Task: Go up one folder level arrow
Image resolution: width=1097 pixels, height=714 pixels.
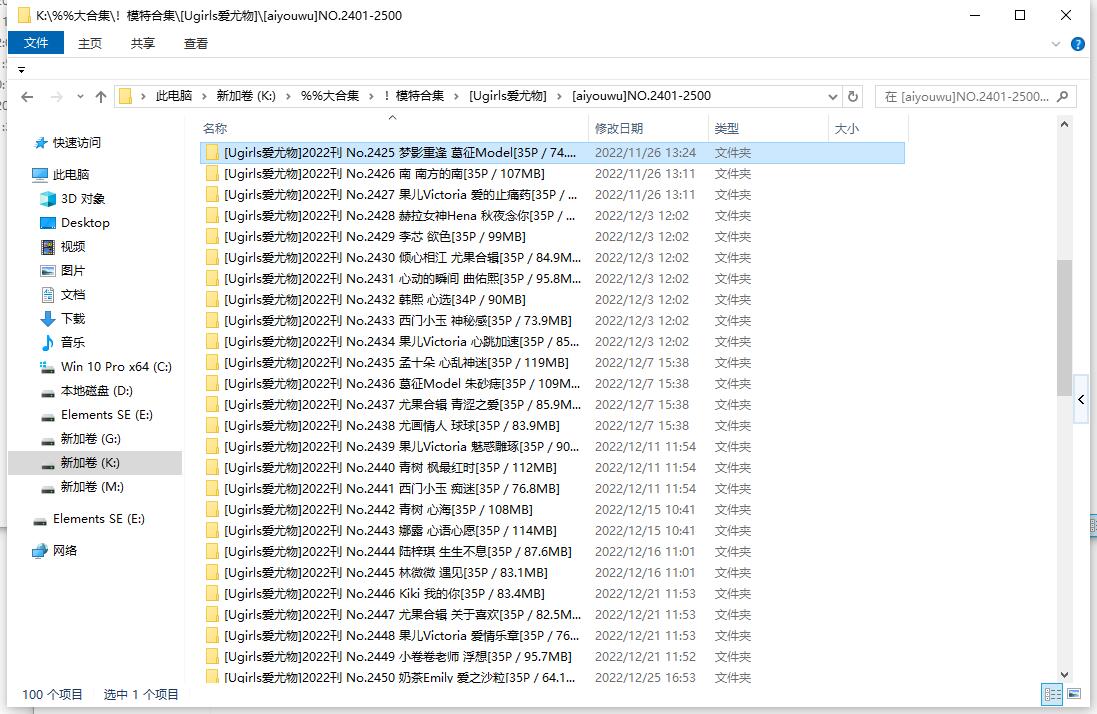Action: coord(101,97)
